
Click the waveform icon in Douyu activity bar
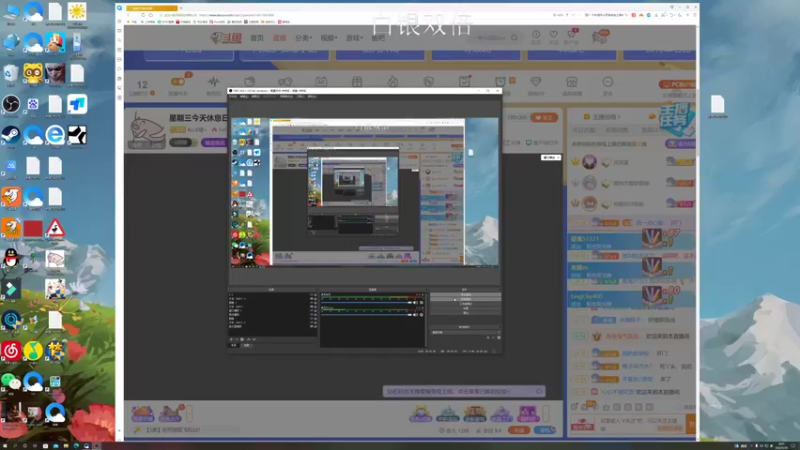click(x=213, y=82)
